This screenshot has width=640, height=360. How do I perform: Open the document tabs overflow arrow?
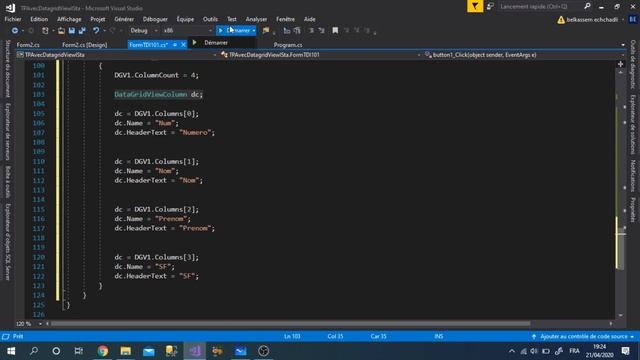623,45
